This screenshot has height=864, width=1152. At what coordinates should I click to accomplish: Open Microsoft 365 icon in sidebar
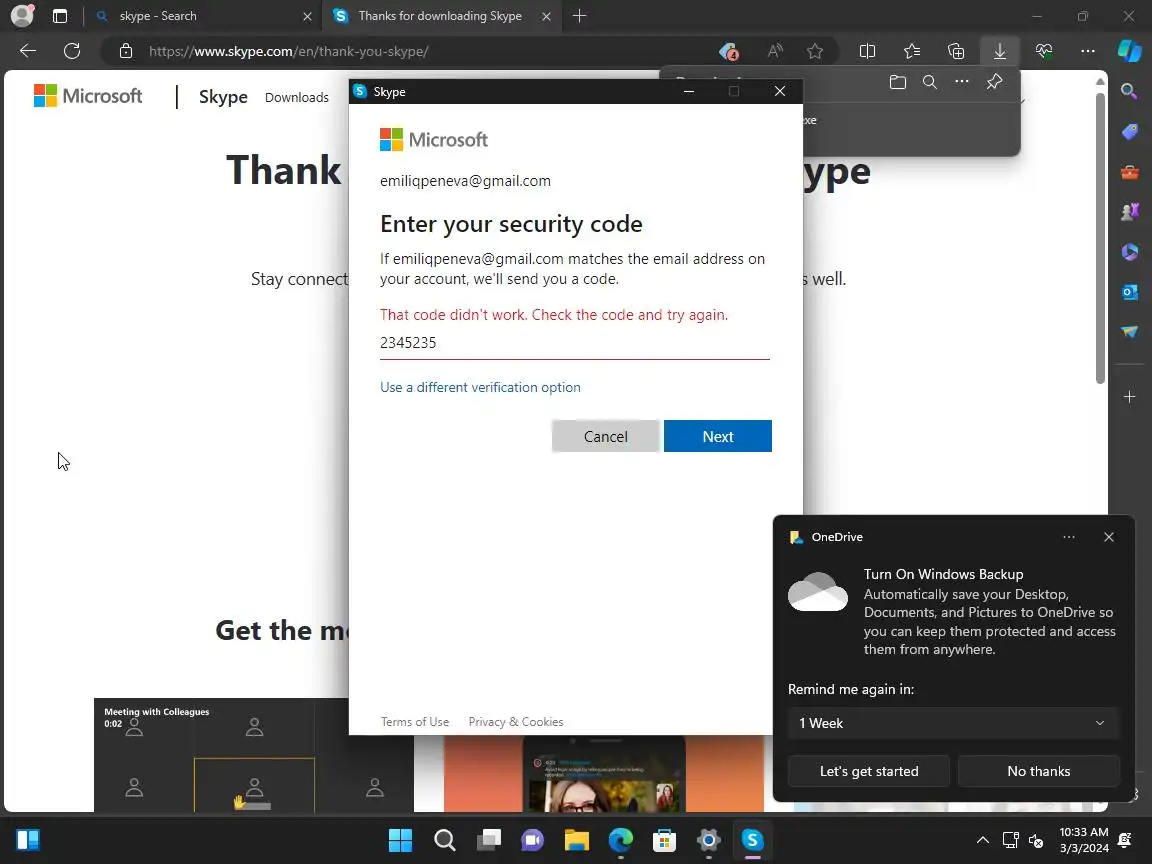1129,252
